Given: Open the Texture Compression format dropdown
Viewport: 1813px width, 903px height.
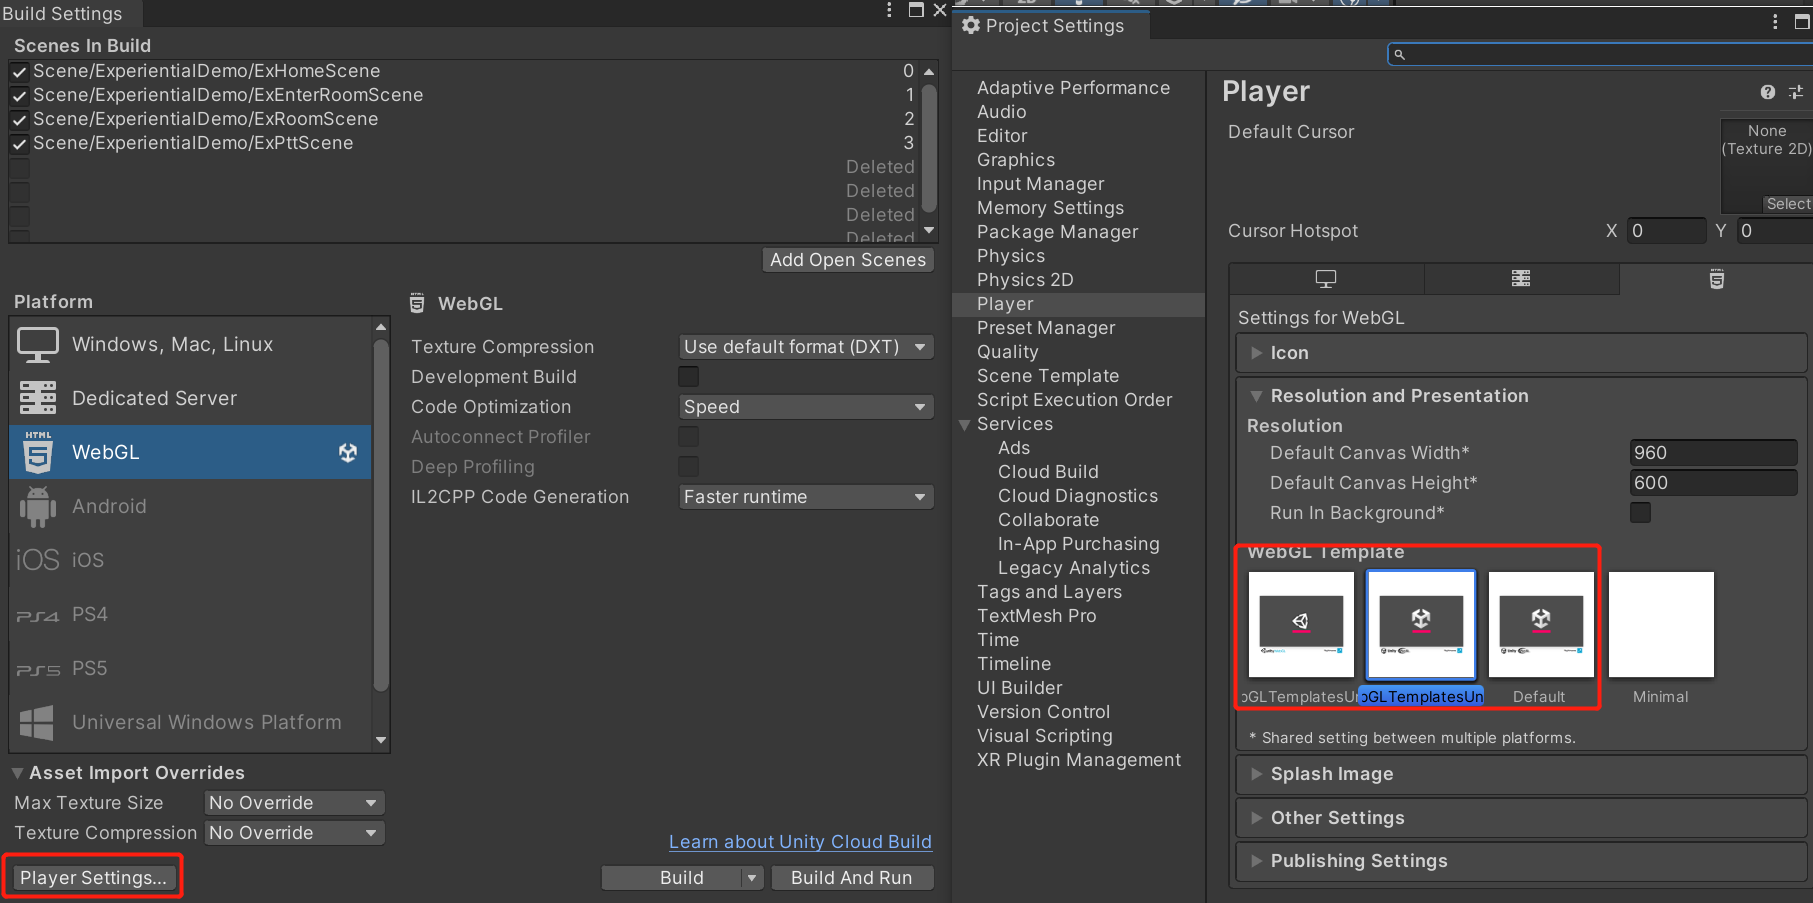Looking at the screenshot, I should 806,347.
